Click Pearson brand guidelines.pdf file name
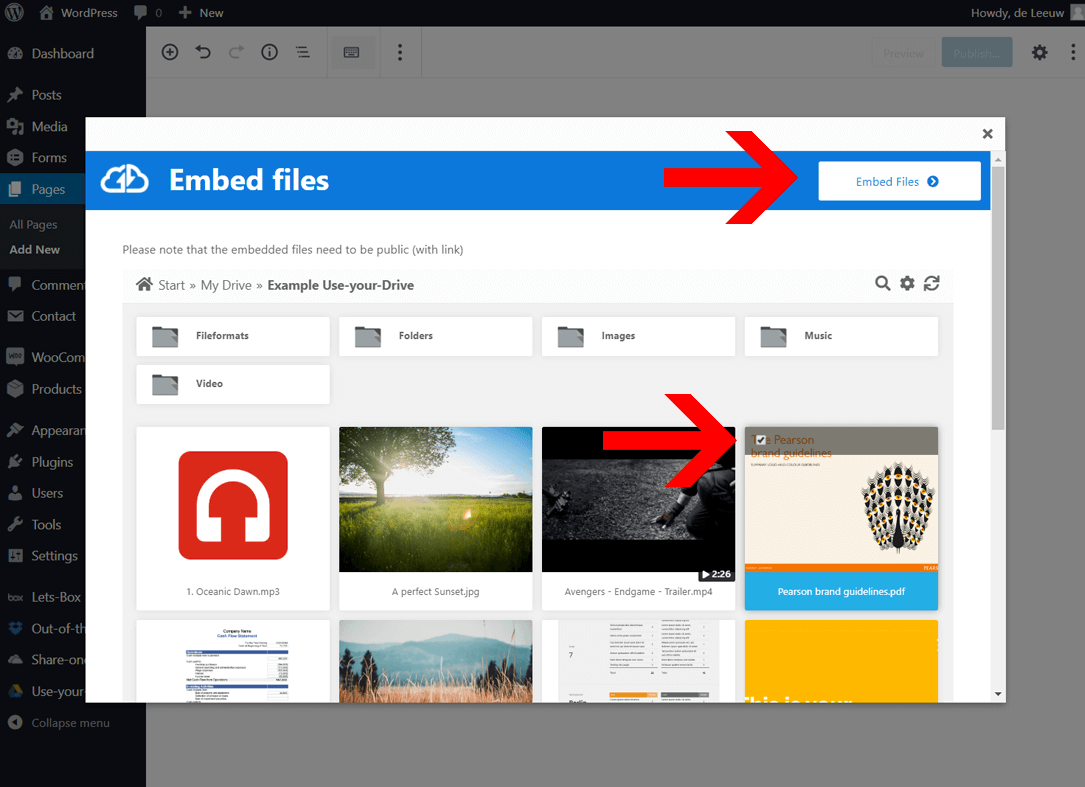The width and height of the screenshot is (1085, 787). (x=841, y=592)
